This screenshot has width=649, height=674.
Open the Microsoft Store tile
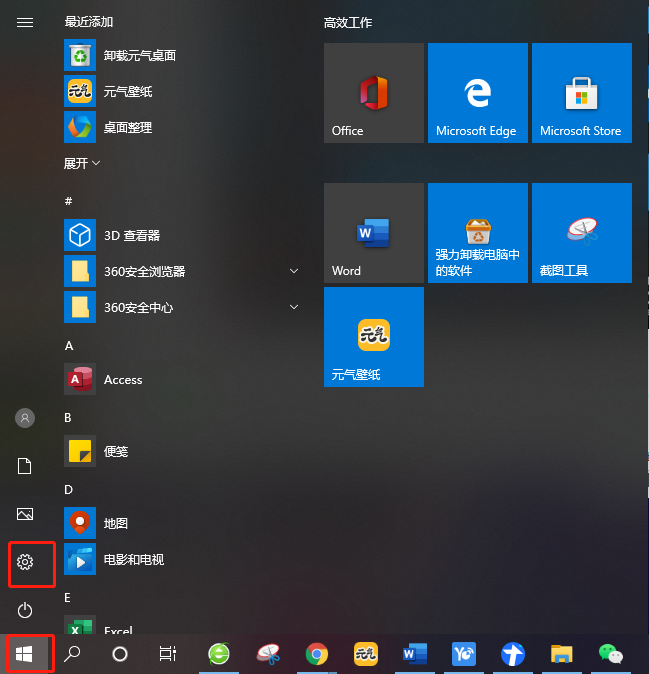[x=581, y=93]
